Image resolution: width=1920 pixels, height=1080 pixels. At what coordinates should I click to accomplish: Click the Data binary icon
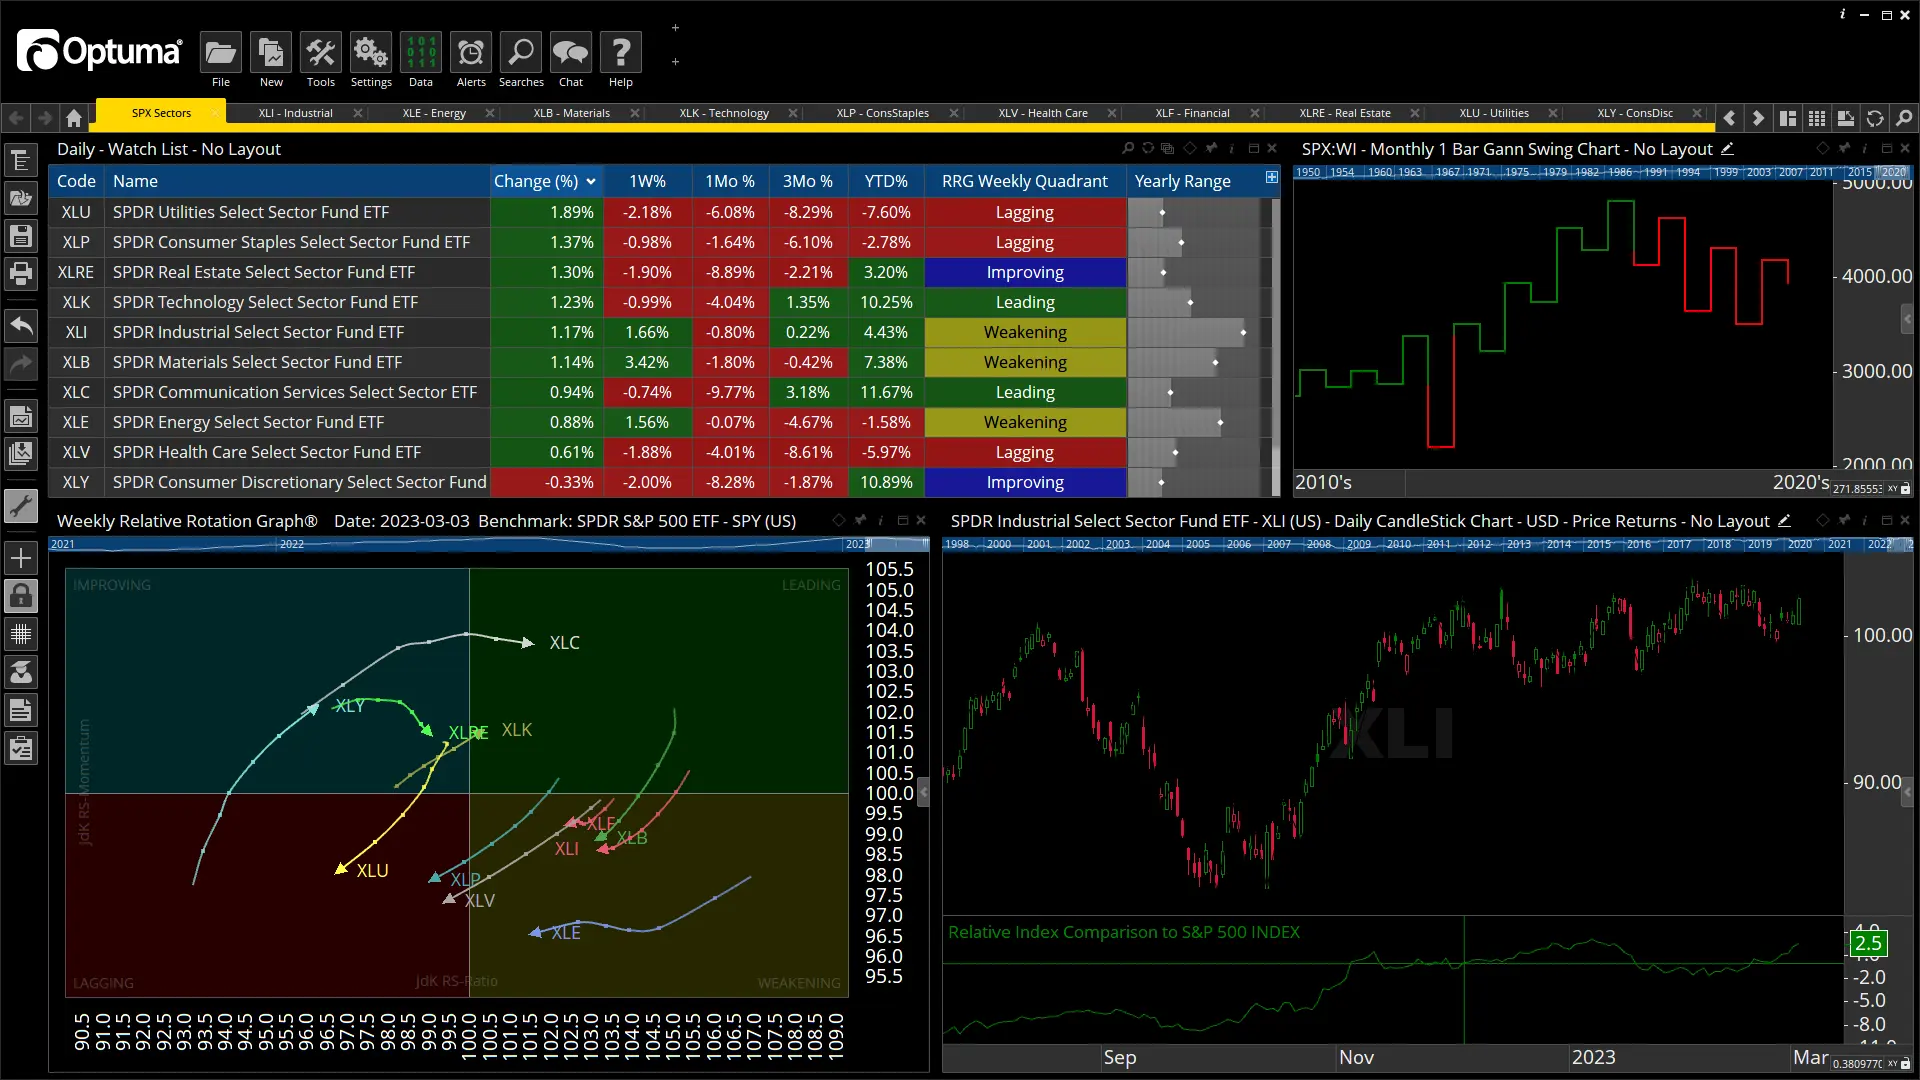[x=421, y=54]
